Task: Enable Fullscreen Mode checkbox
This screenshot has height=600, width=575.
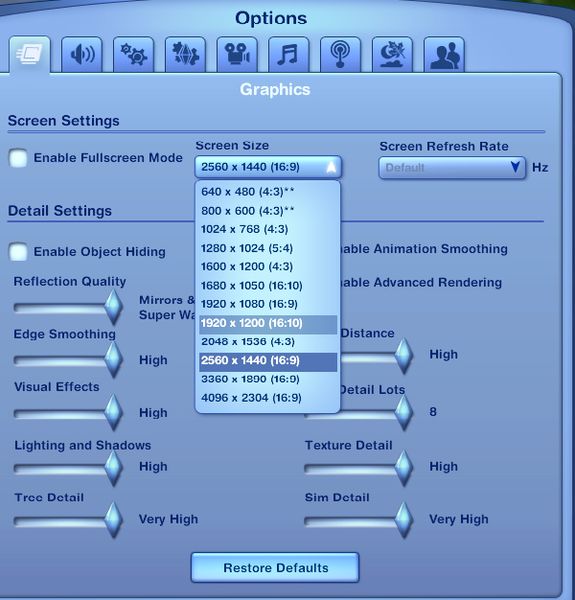Action: [18, 158]
